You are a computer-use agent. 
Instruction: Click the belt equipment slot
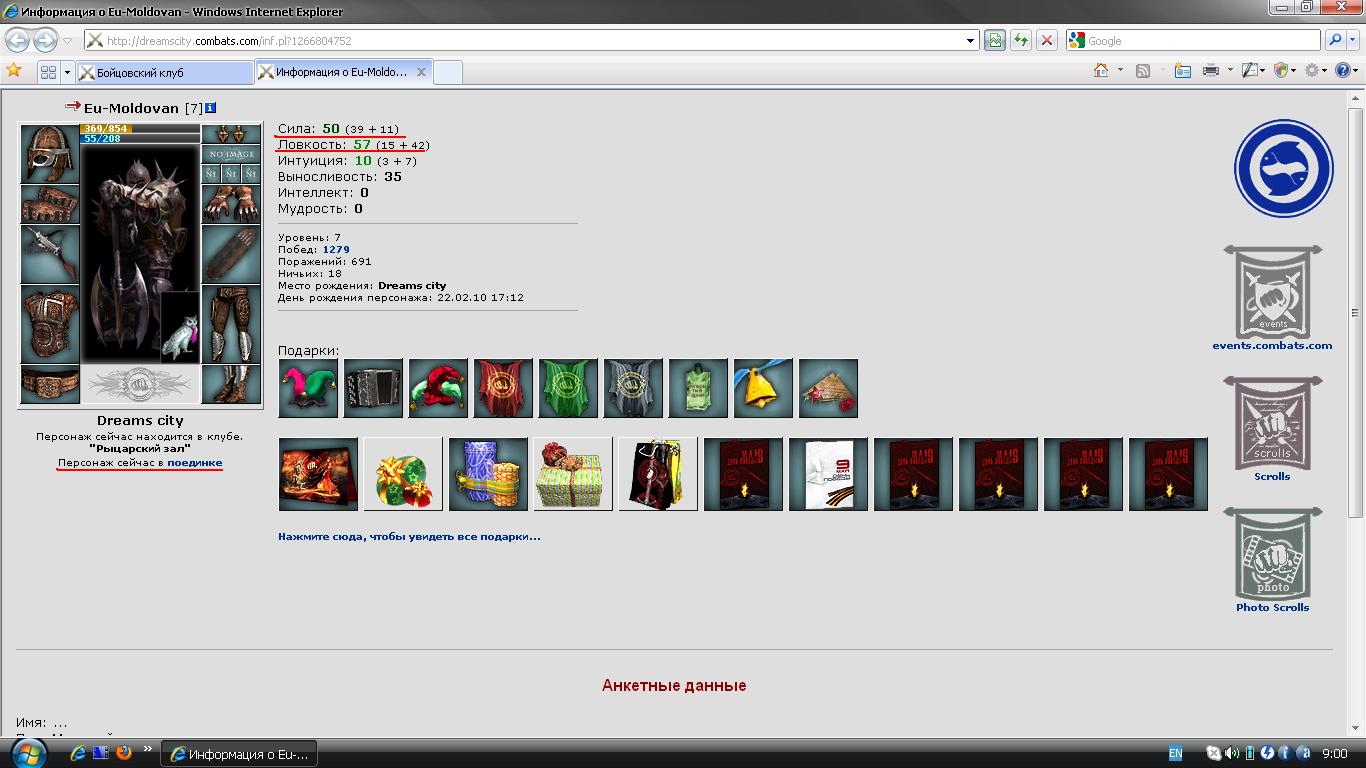pyautogui.click(x=50, y=384)
